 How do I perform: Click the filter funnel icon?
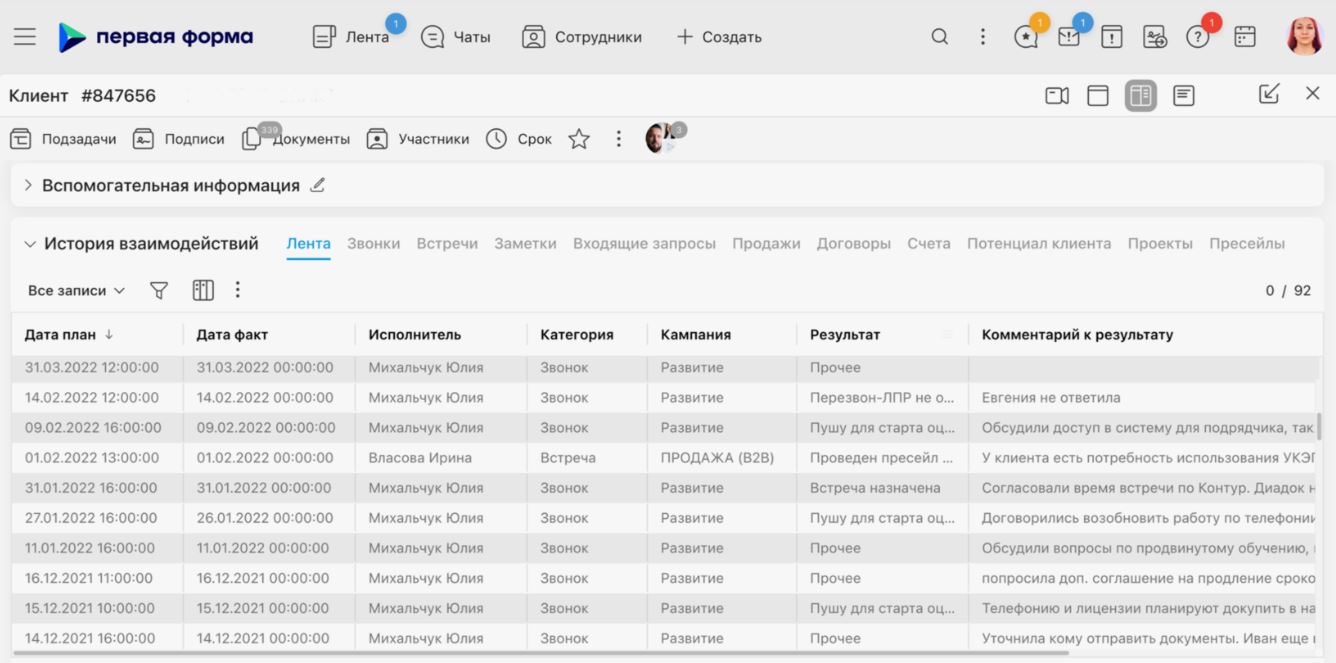click(x=159, y=291)
